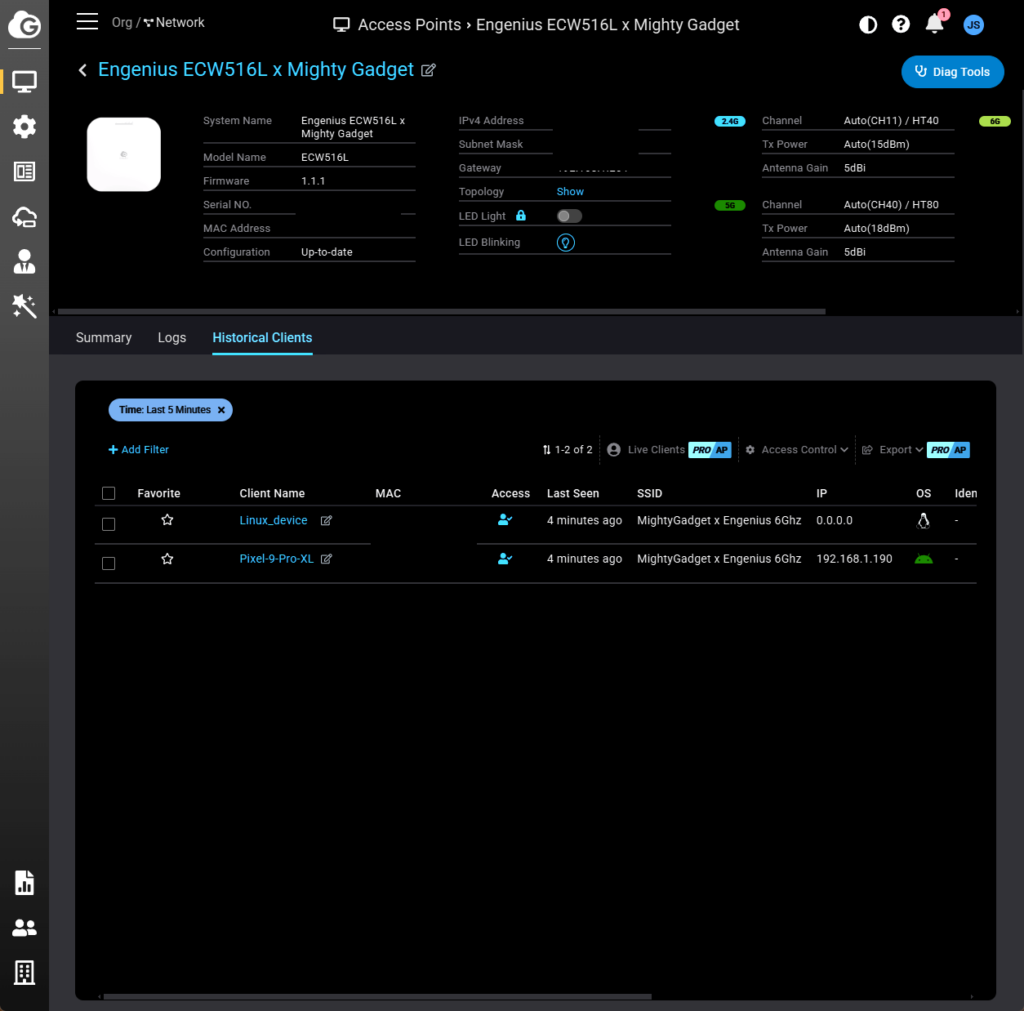1024x1011 pixels.
Task: Open the help question mark icon
Action: coord(901,25)
